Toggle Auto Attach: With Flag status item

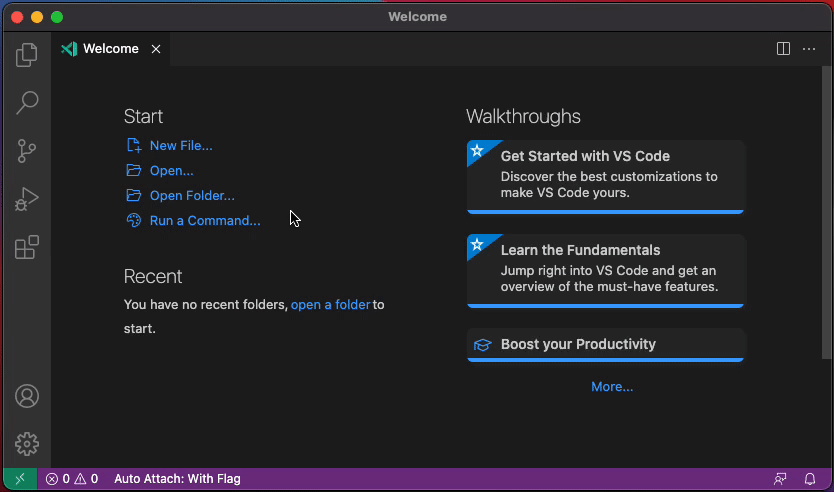pyautogui.click(x=177, y=479)
